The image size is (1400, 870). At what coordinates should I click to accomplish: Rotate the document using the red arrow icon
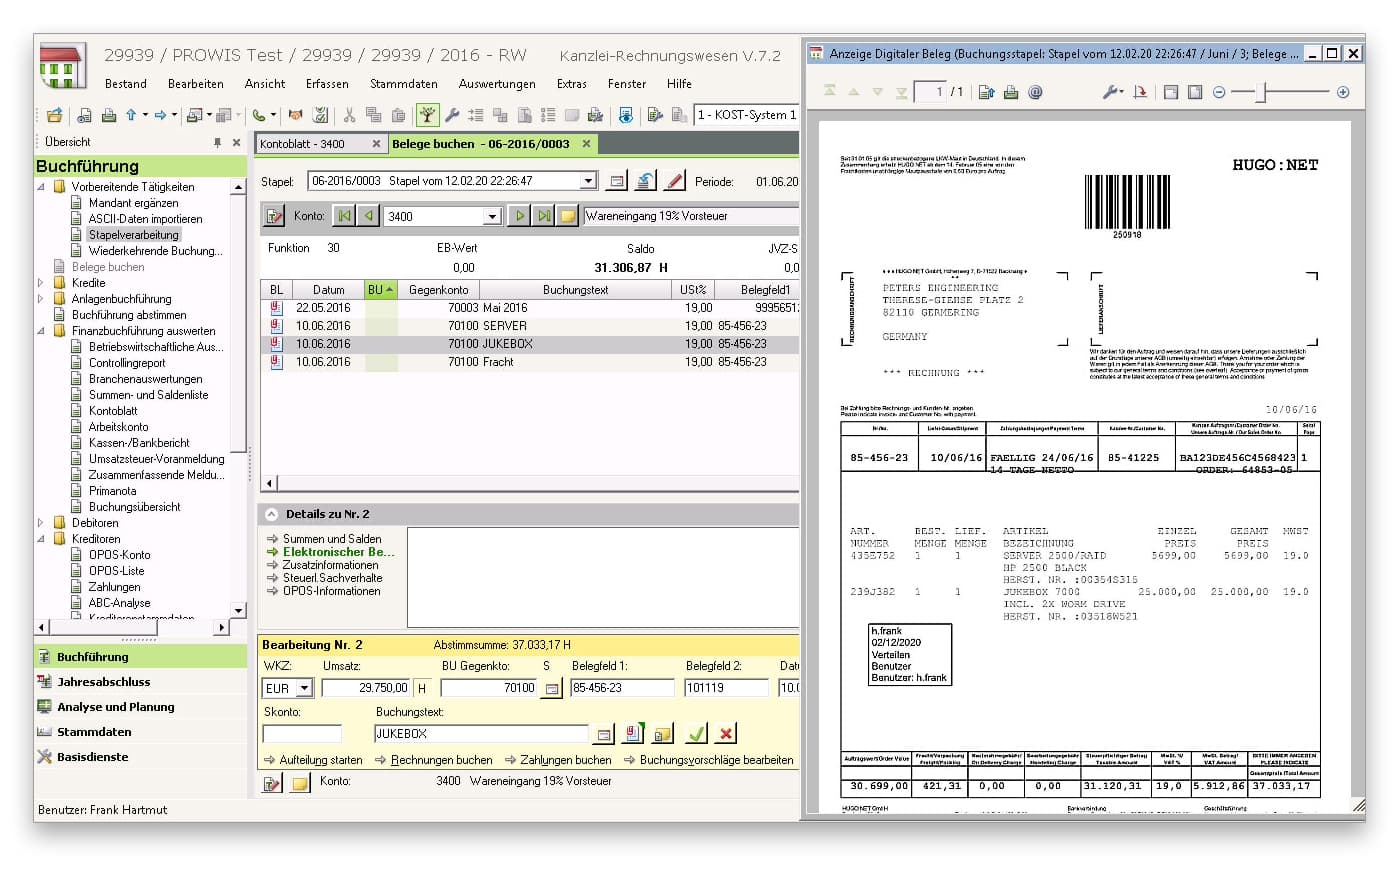click(x=1141, y=90)
